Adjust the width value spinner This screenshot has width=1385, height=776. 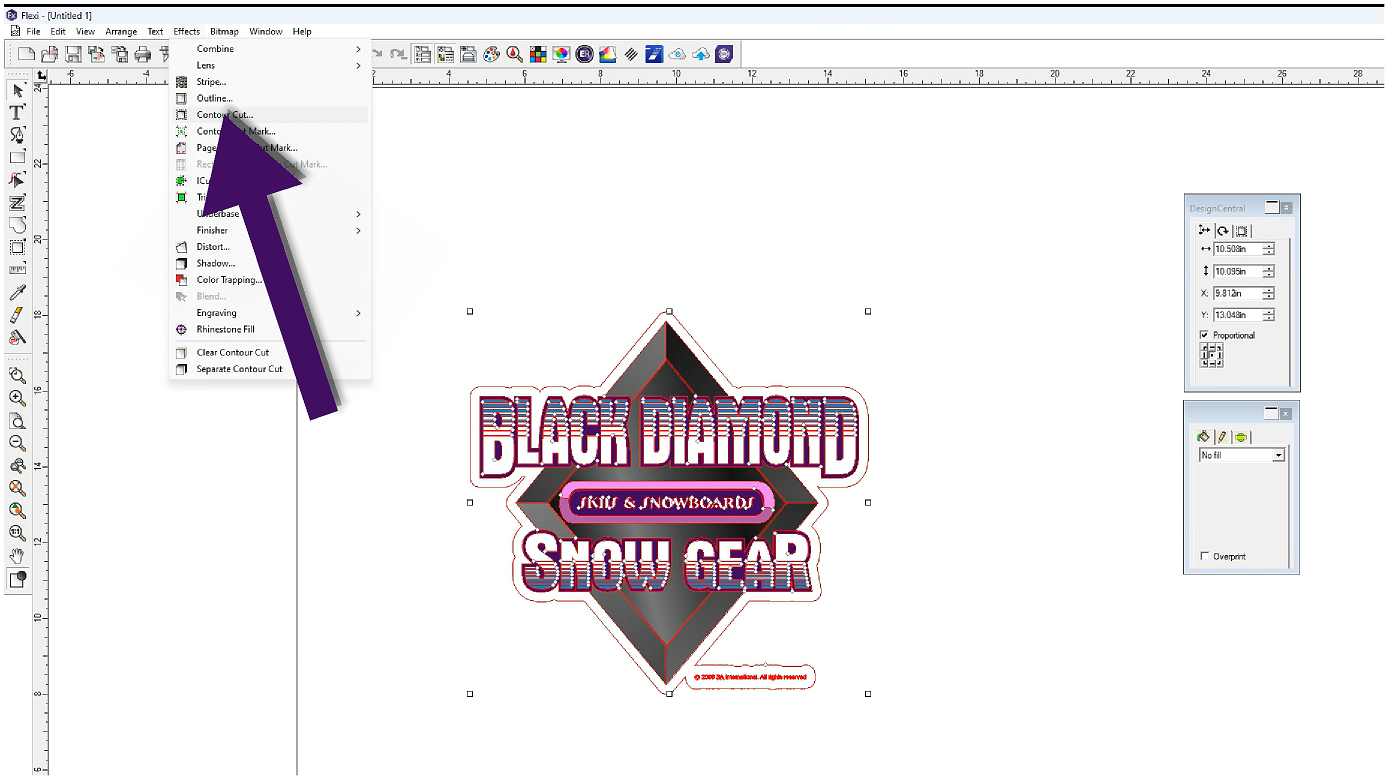[x=1269, y=249]
